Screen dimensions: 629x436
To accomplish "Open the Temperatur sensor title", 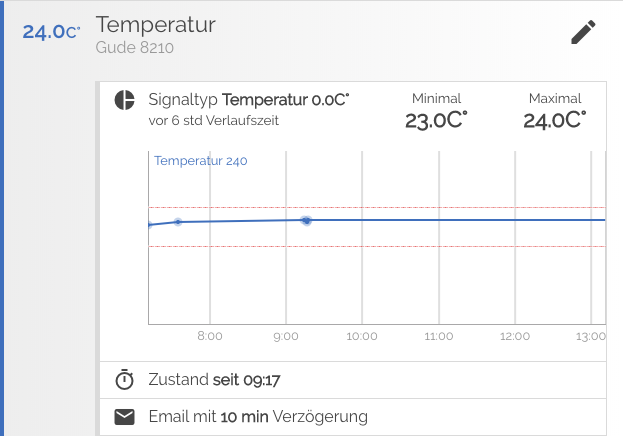I will 155,24.
